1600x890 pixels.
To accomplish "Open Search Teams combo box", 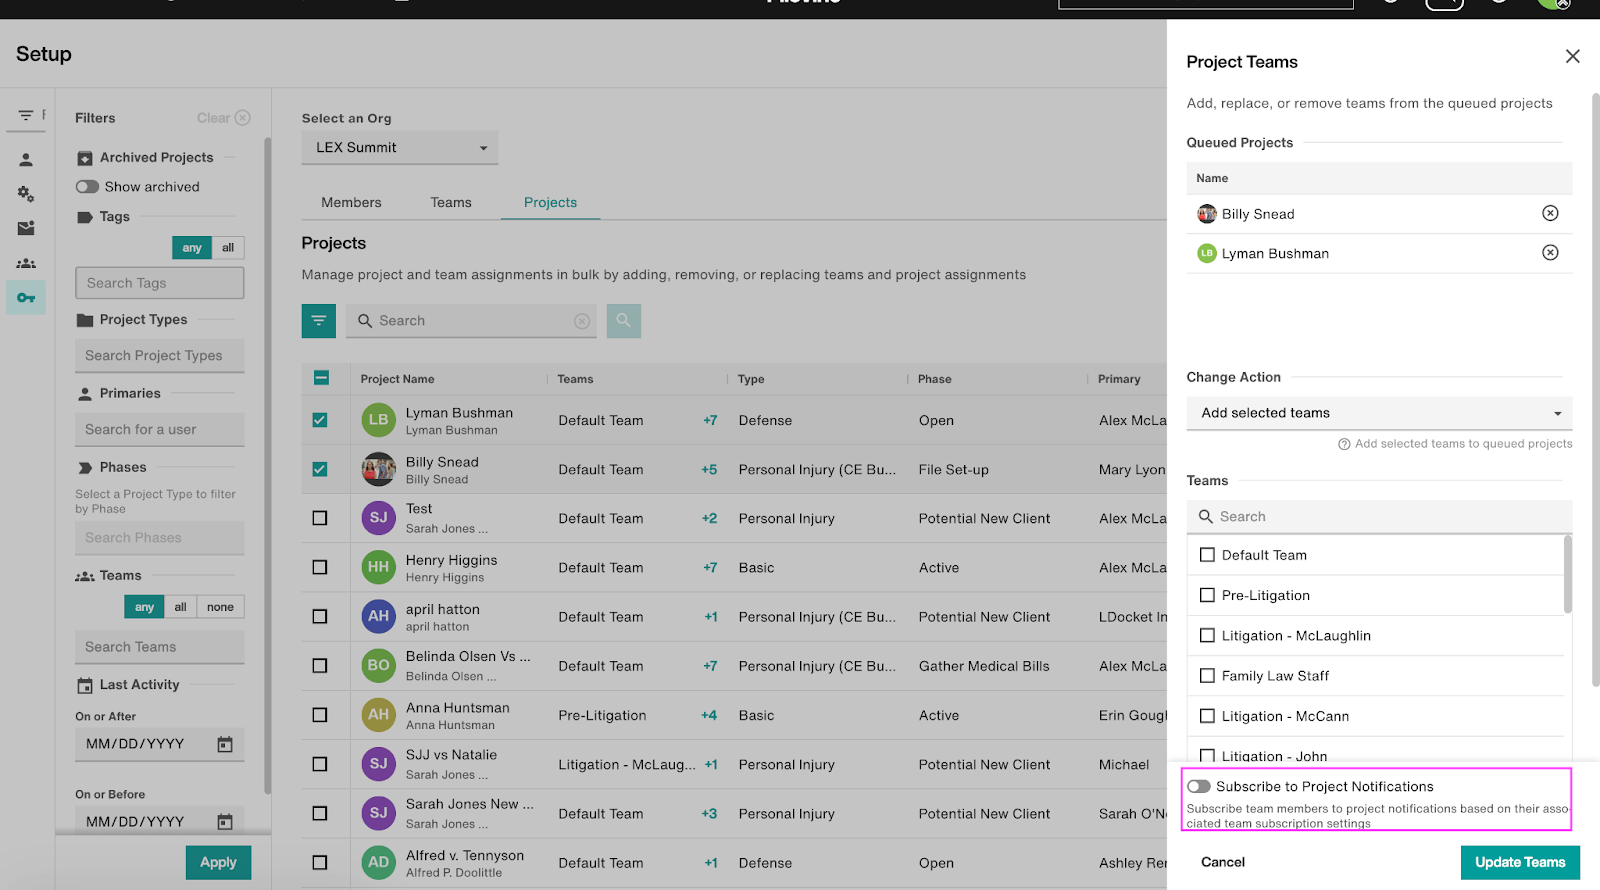I will point(159,647).
